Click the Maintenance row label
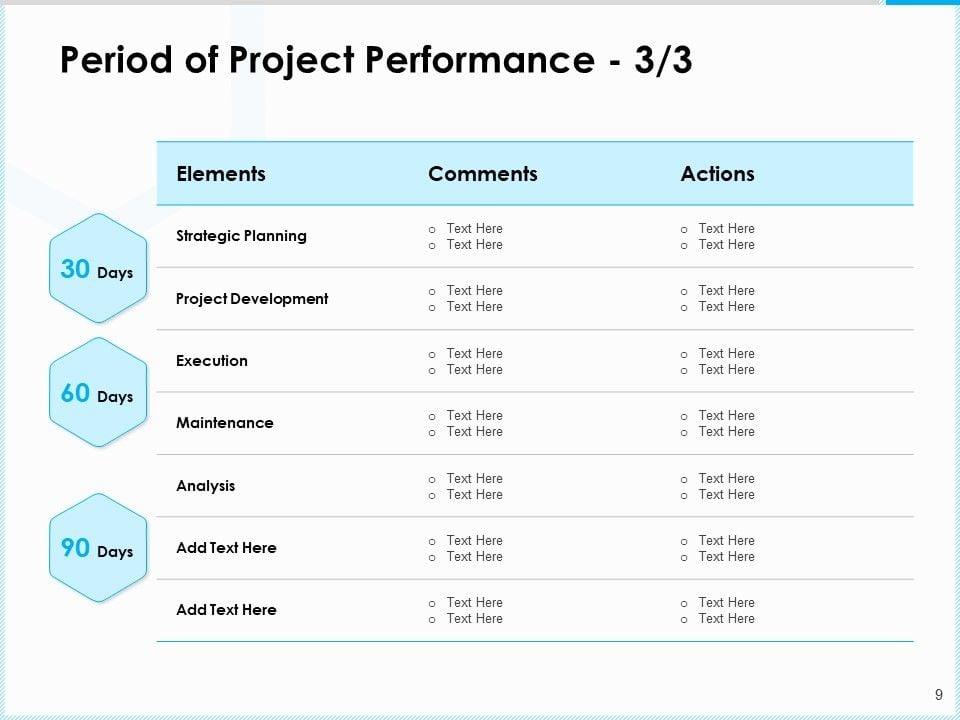 (x=224, y=423)
